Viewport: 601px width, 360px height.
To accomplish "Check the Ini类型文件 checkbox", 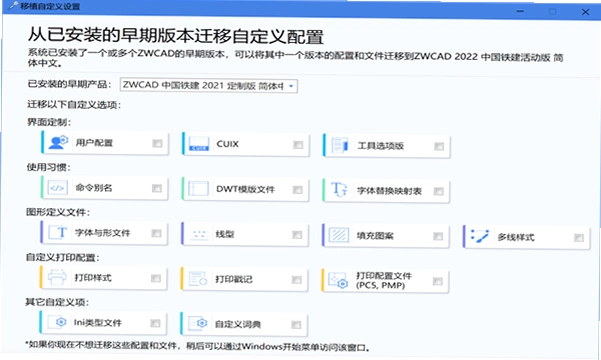I will (x=156, y=323).
